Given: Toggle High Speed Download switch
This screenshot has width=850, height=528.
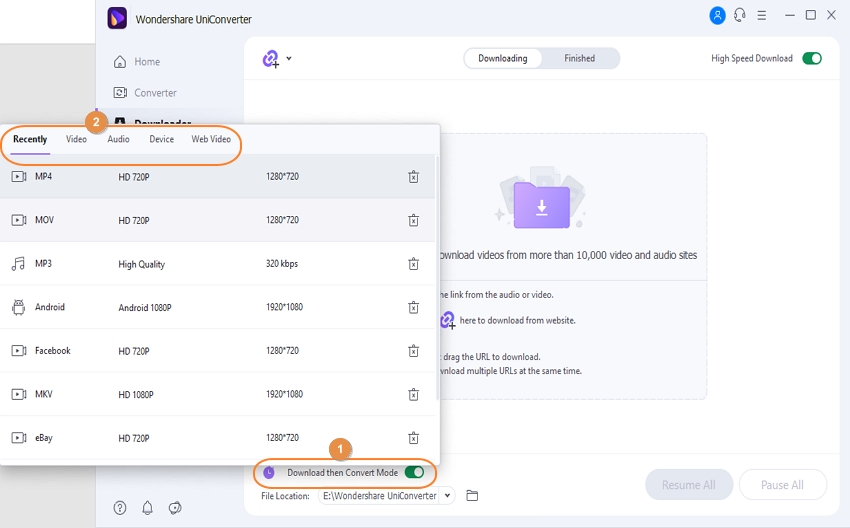Looking at the screenshot, I should tap(811, 59).
